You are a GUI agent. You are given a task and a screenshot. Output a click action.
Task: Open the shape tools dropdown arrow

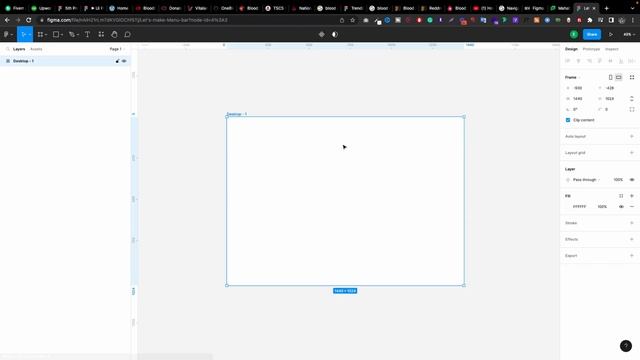coord(62,35)
